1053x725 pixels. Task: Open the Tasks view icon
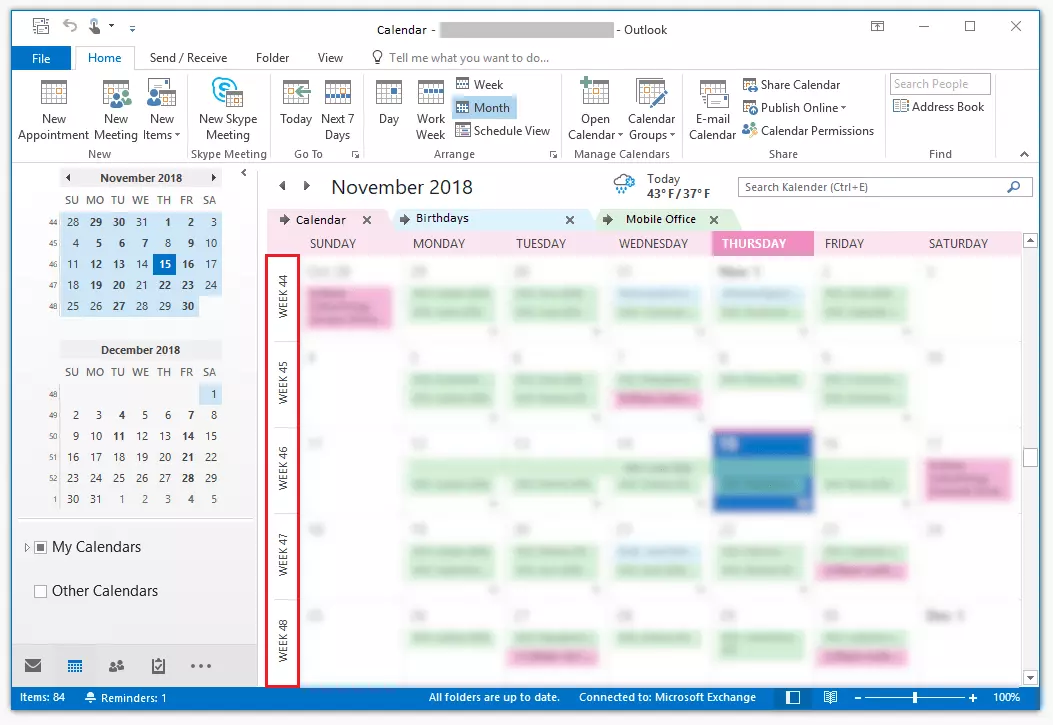158,664
